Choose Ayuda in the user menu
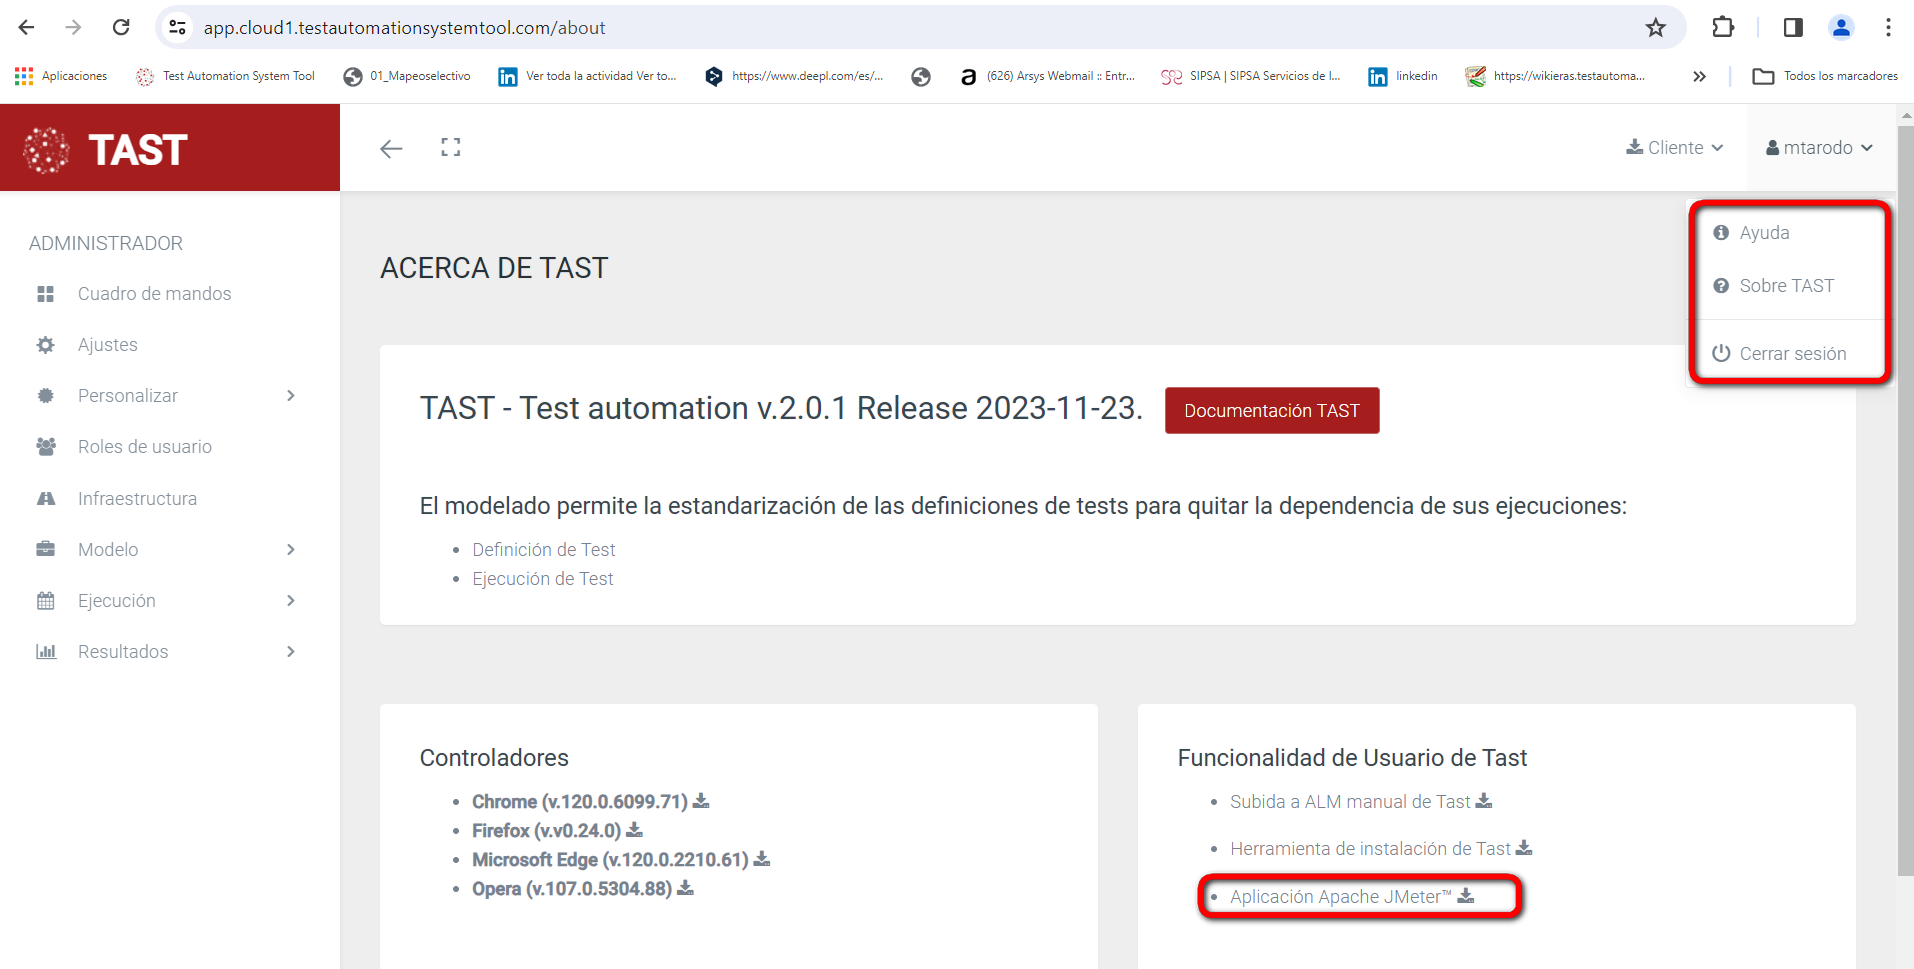Viewport: 1914px width, 969px height. (1764, 233)
